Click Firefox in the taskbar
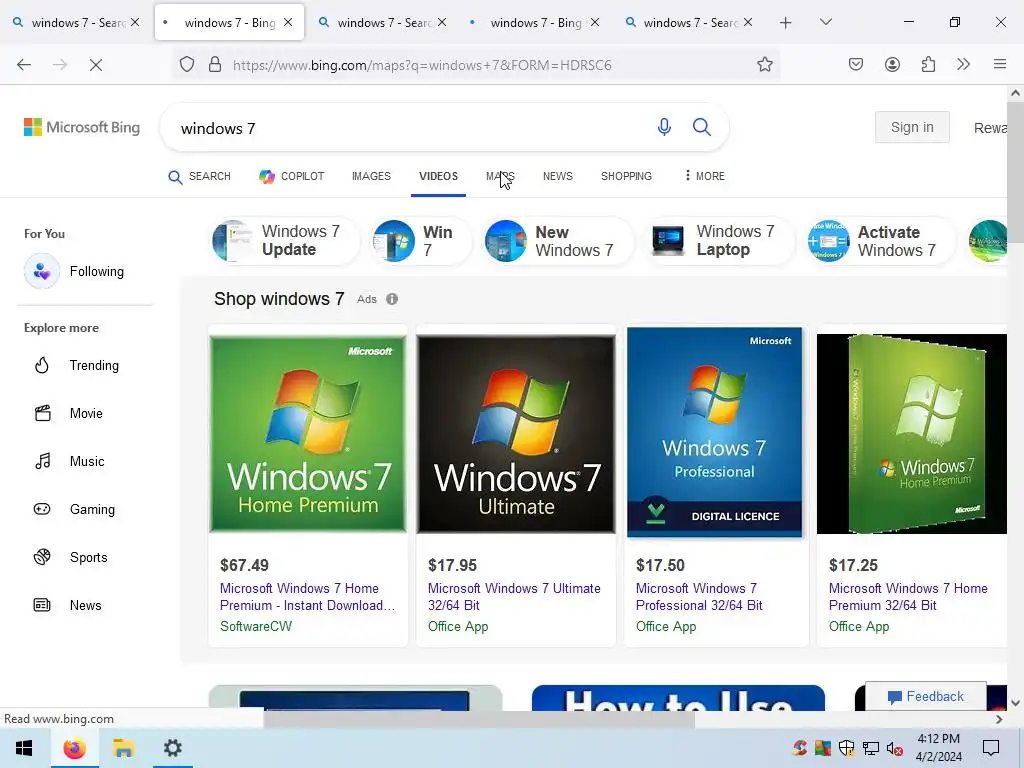 pyautogui.click(x=74, y=748)
